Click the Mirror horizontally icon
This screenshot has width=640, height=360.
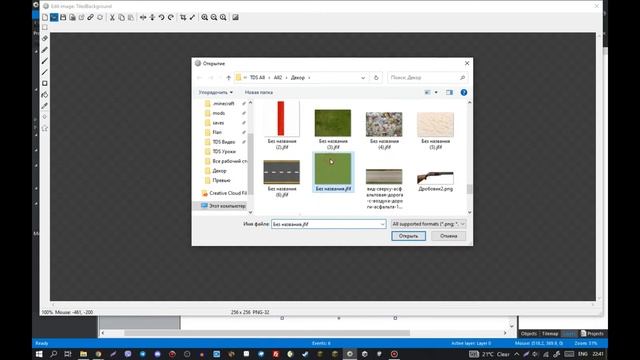tap(143, 18)
